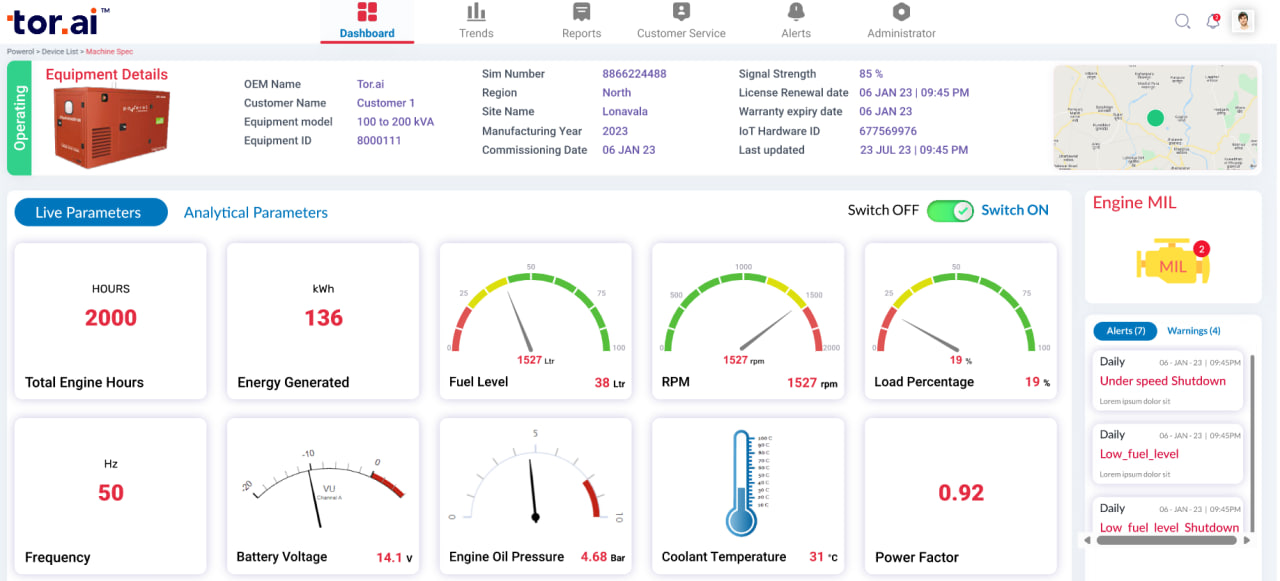Select the Dashboard tab
Viewport: 1280px width, 581px height.
pos(367,21)
